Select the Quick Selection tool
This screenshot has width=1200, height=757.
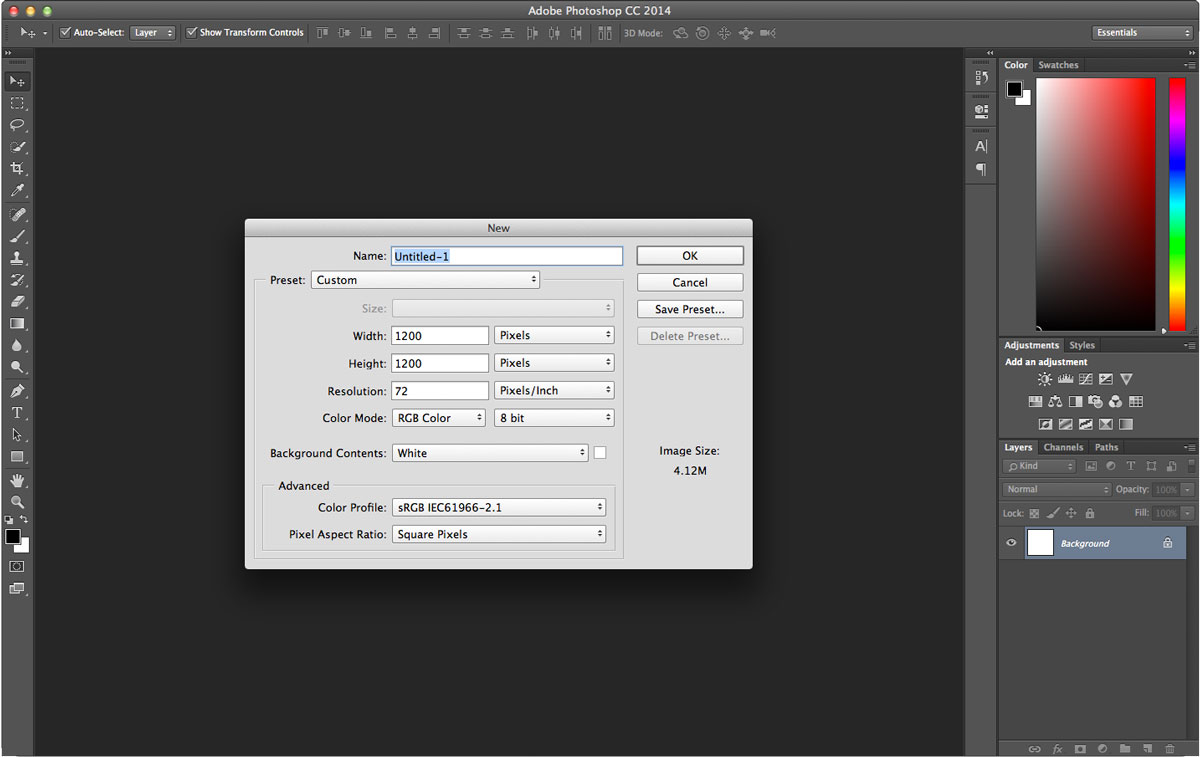tap(17, 147)
